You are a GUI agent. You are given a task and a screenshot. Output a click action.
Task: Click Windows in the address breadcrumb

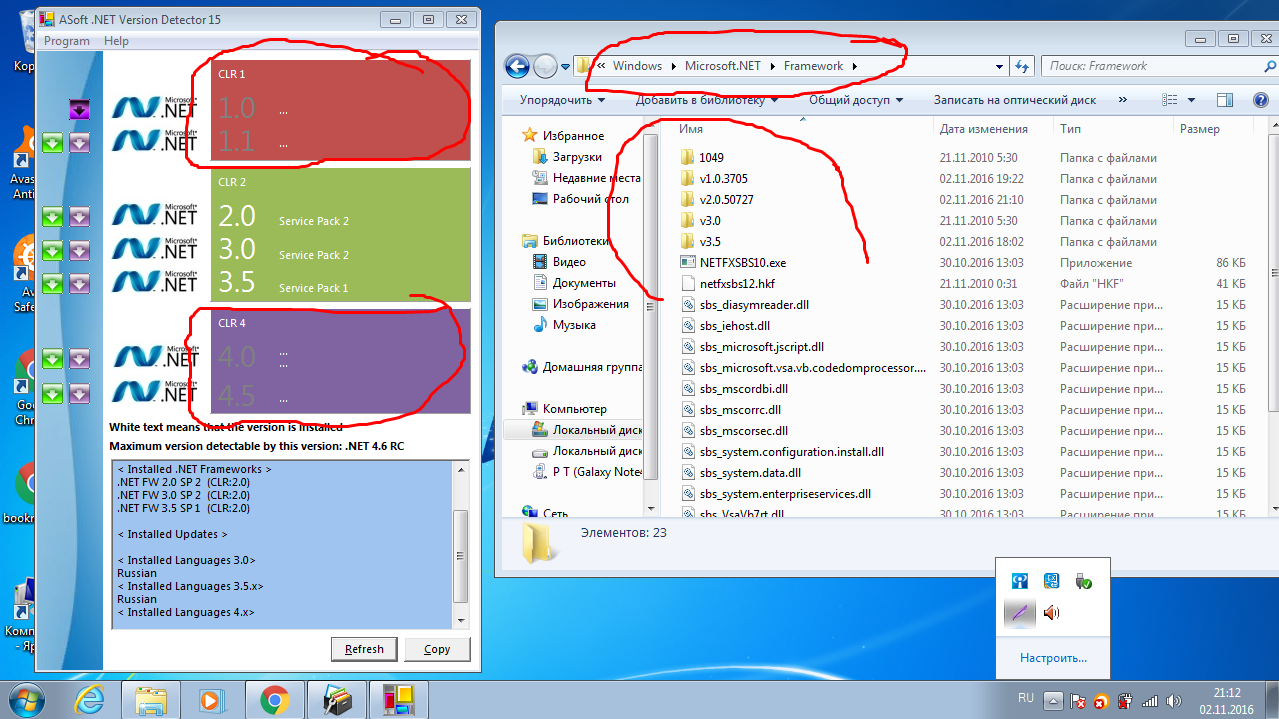637,66
